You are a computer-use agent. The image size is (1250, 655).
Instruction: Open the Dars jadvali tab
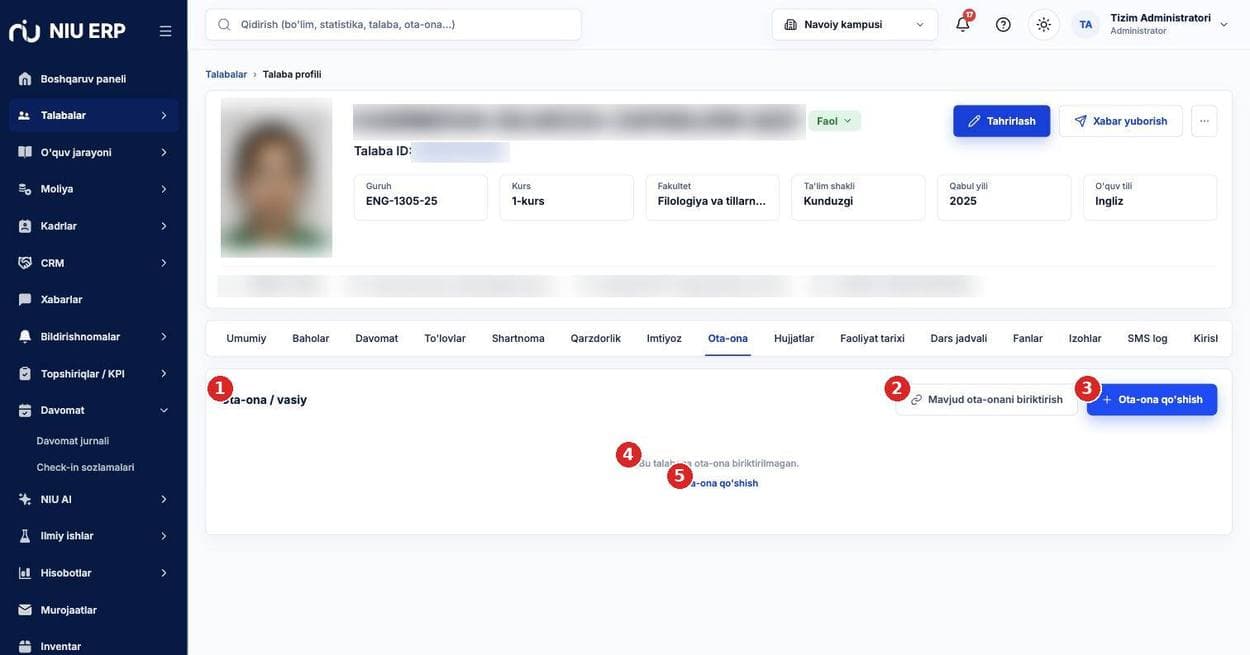[x=959, y=338]
